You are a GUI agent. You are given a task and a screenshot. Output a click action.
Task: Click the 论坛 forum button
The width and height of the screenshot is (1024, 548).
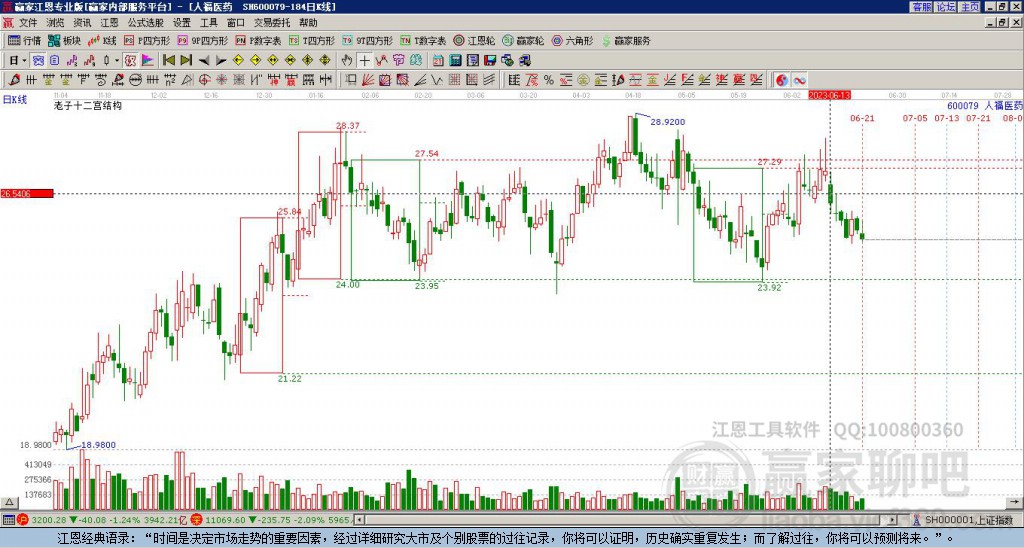[945, 7]
